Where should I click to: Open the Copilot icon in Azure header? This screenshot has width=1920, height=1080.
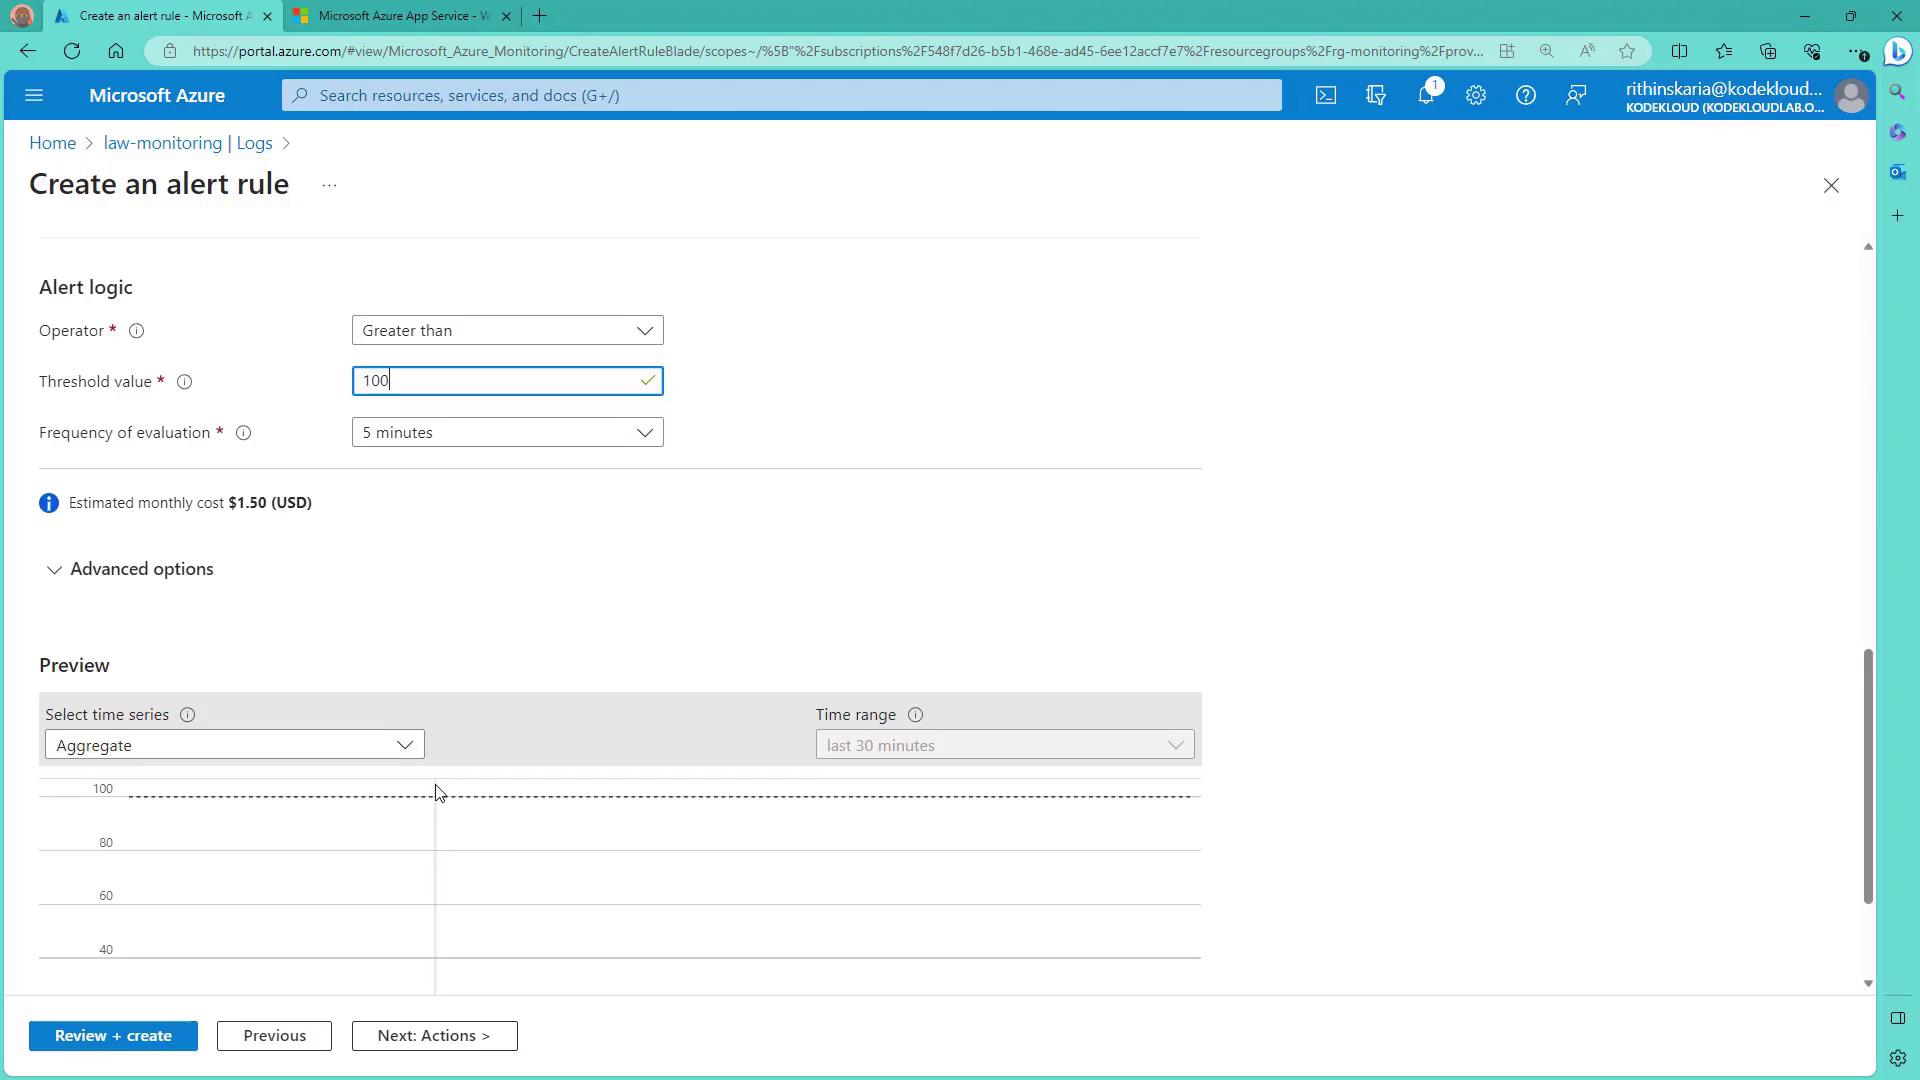pyautogui.click(x=1376, y=95)
